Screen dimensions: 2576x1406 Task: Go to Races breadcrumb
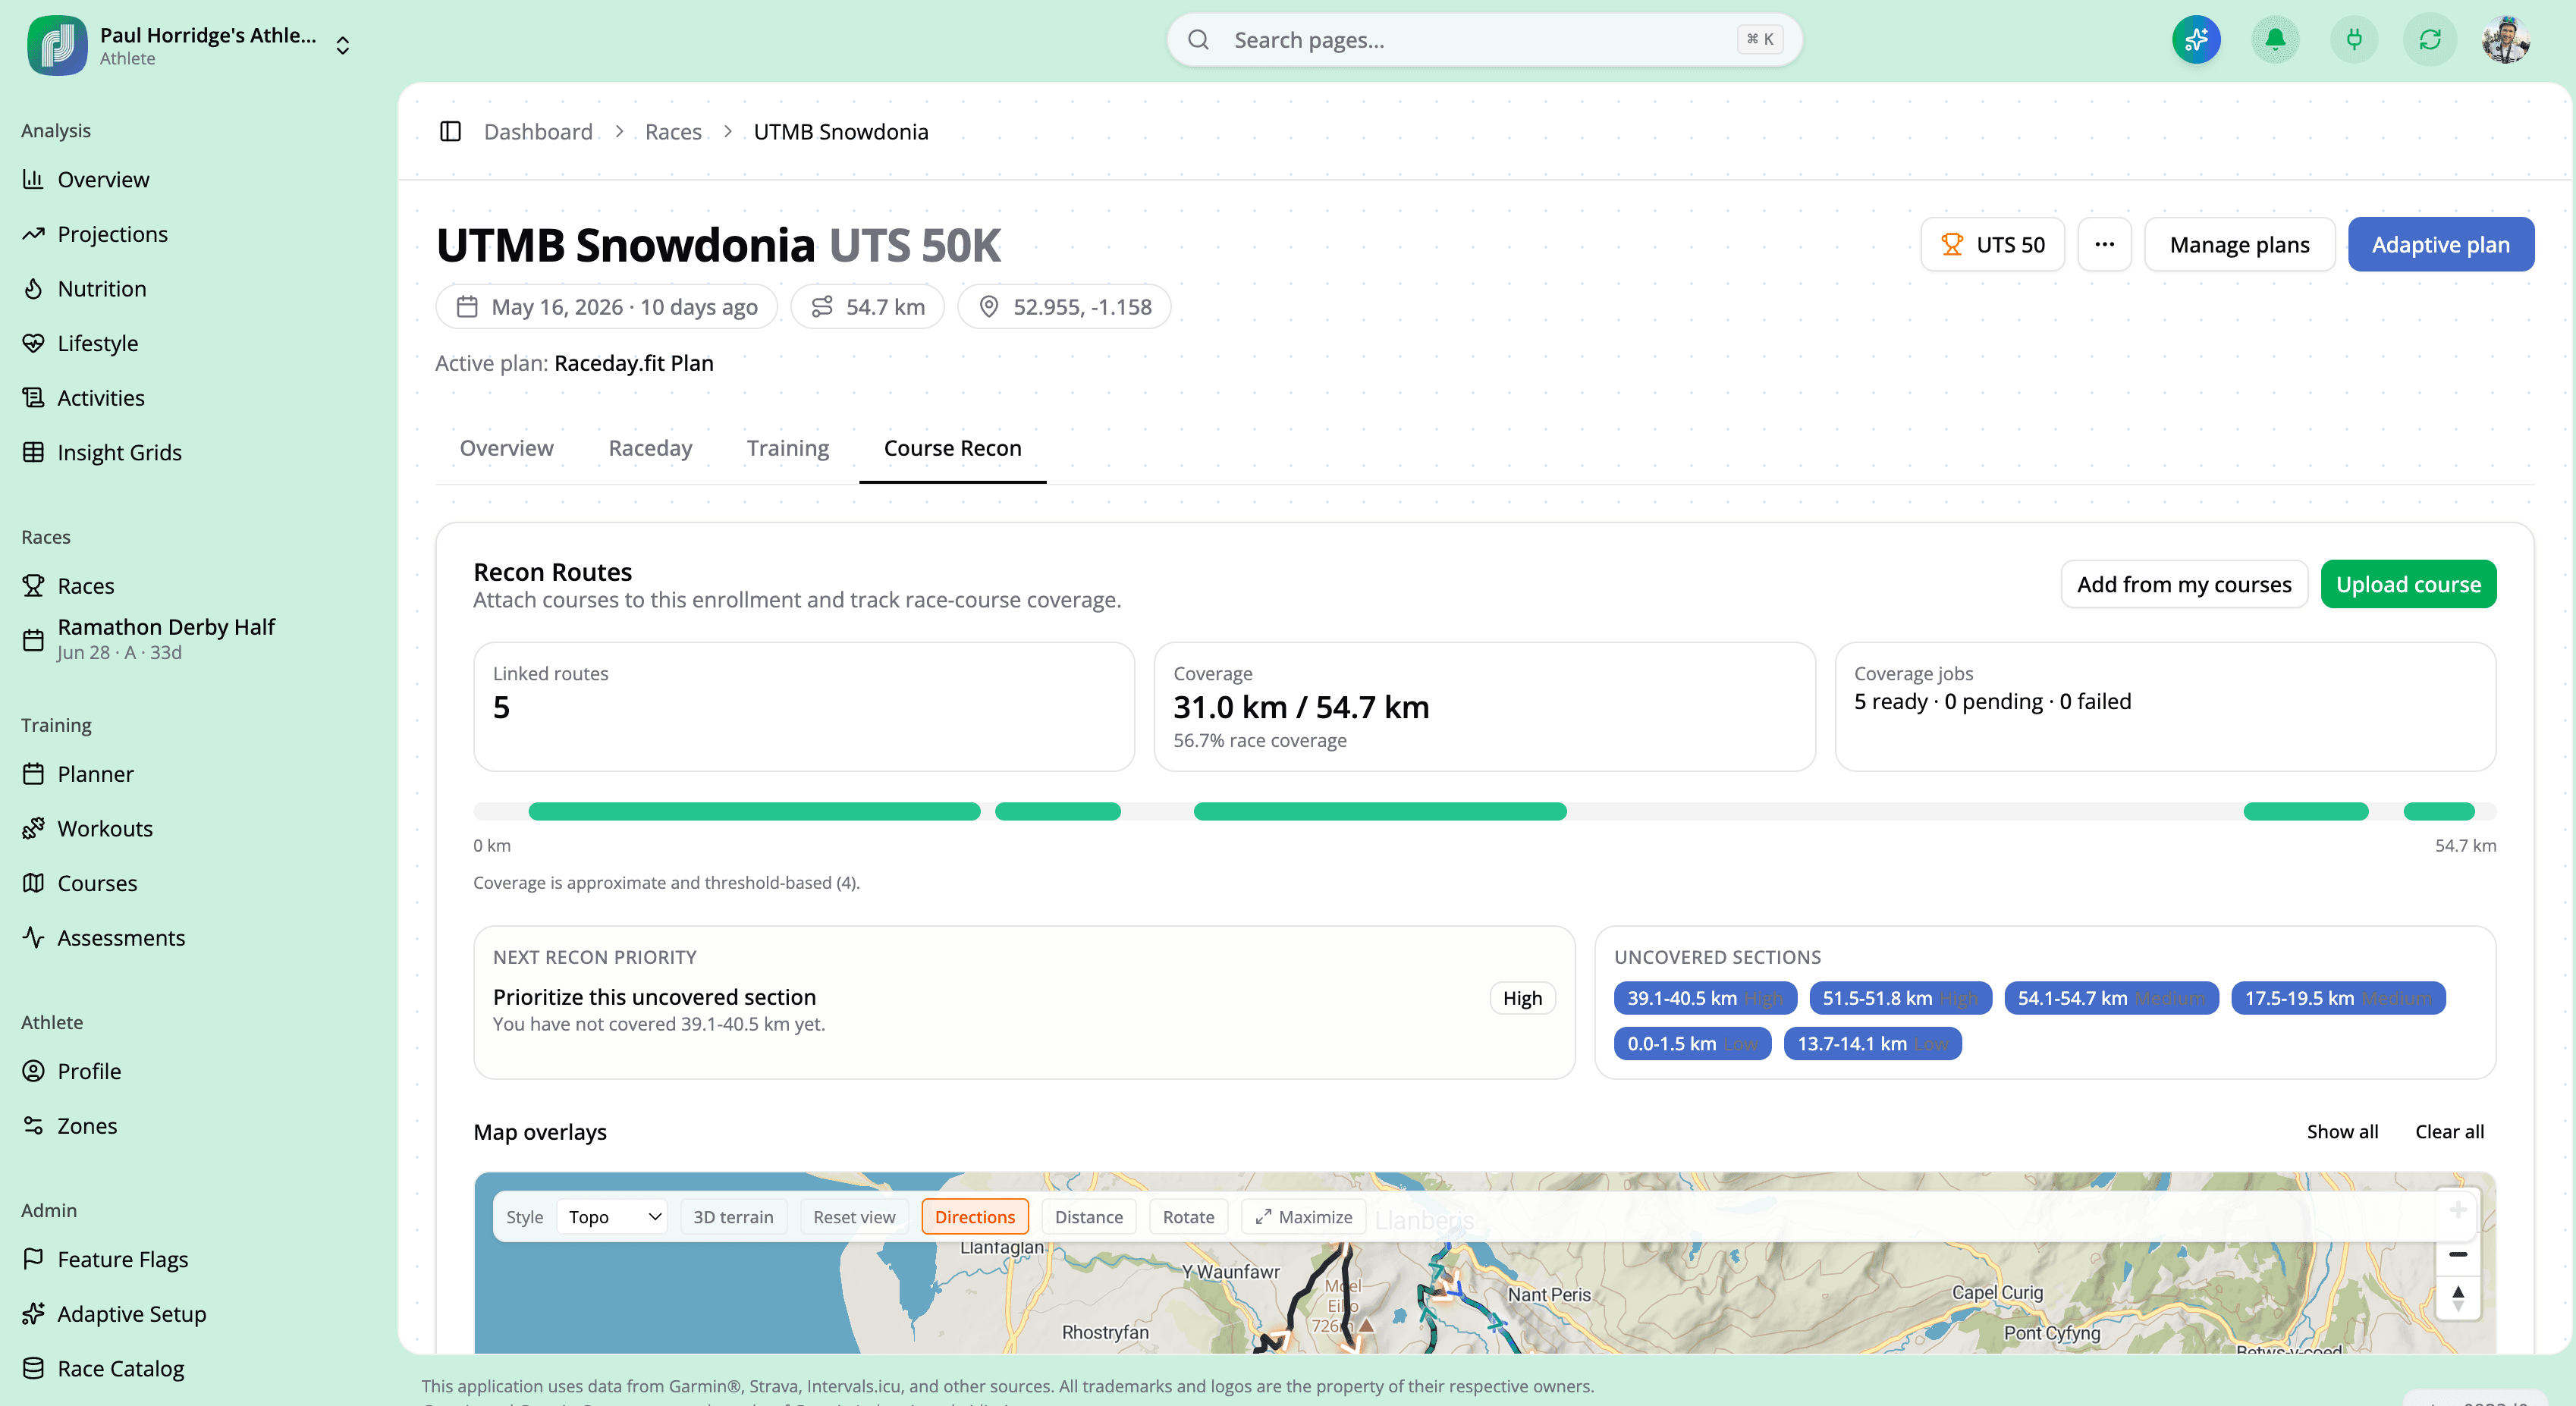pyautogui.click(x=673, y=131)
